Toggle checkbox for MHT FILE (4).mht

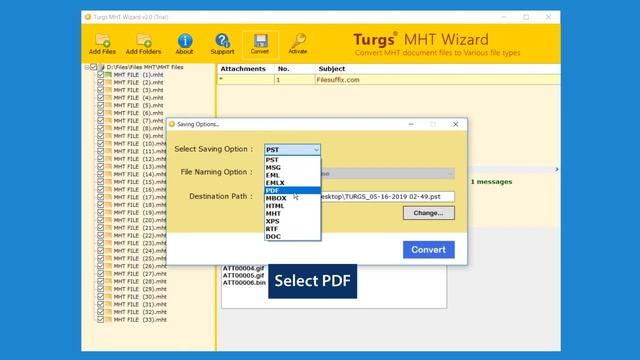100,98
